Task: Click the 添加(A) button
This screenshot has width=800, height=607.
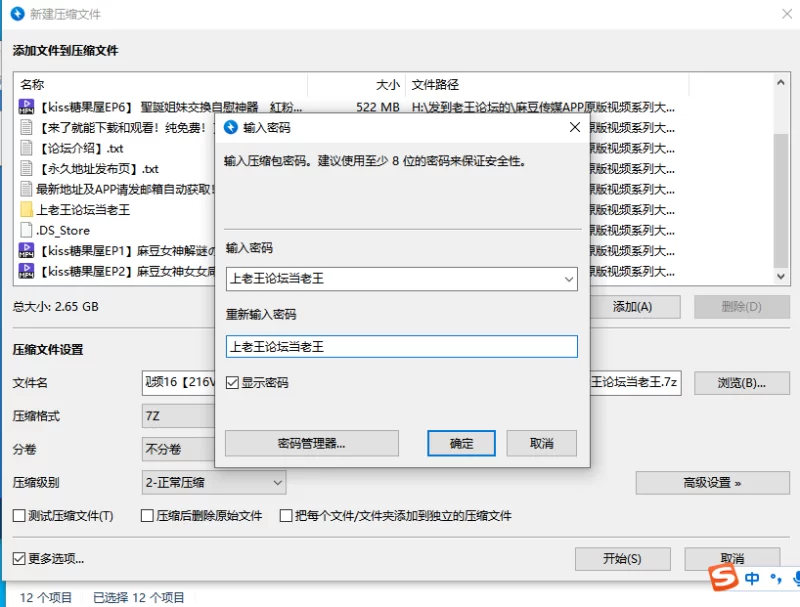Action: pyautogui.click(x=634, y=307)
